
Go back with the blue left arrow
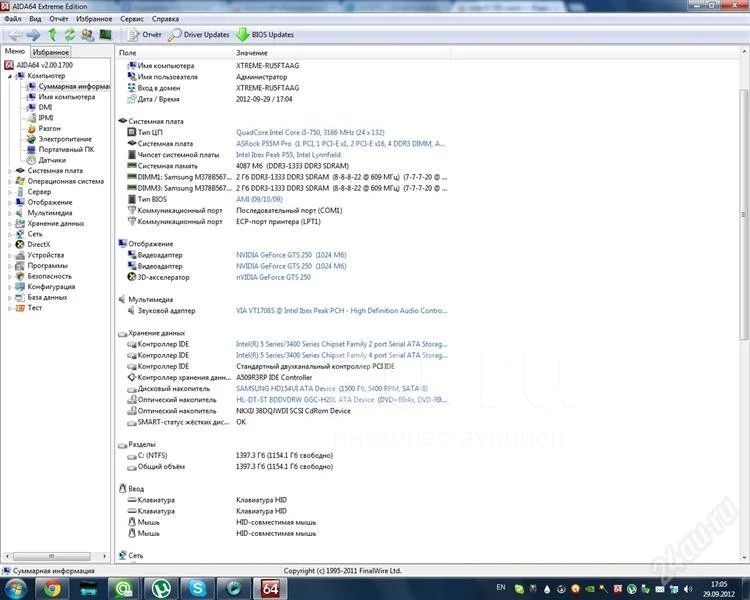15,34
